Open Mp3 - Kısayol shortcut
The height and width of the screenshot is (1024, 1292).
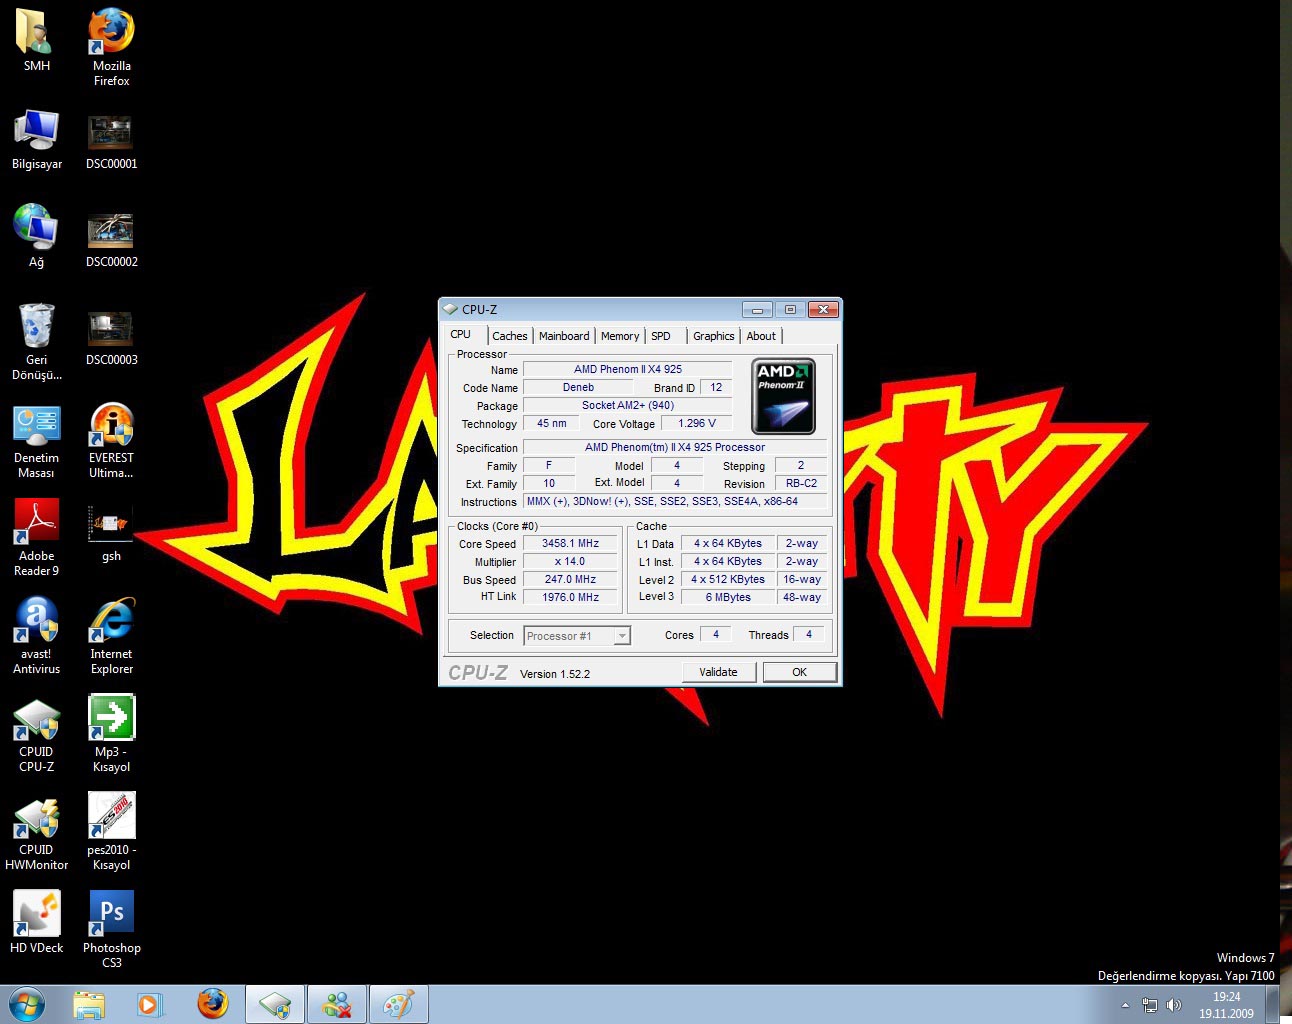tap(111, 734)
